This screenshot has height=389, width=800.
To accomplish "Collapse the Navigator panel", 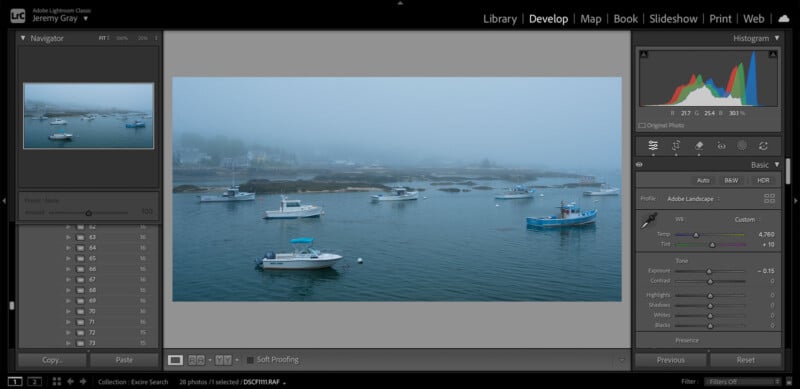I will pyautogui.click(x=23, y=38).
